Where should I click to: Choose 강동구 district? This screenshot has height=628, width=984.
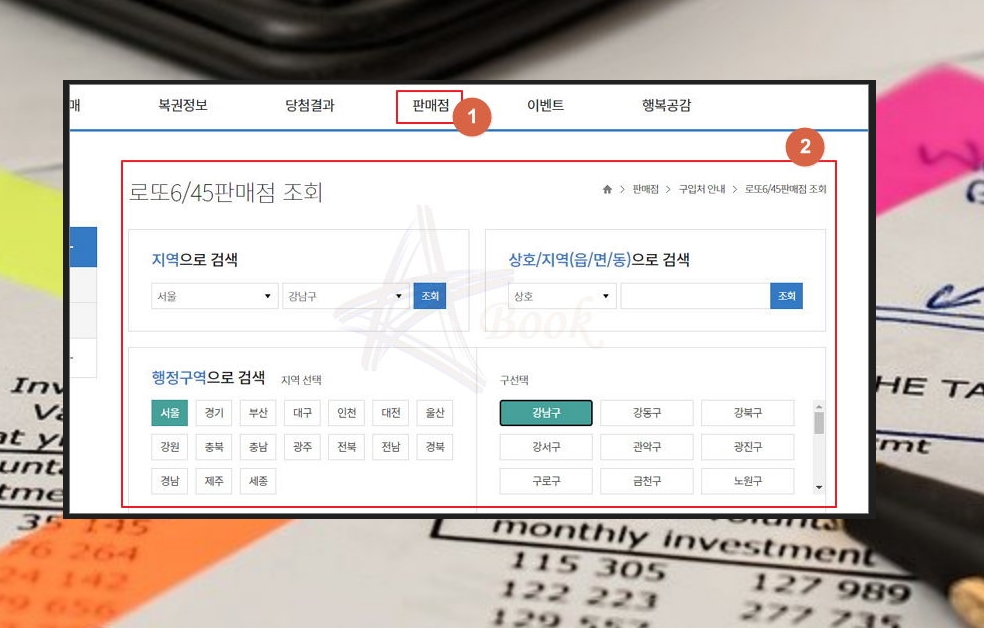646,413
